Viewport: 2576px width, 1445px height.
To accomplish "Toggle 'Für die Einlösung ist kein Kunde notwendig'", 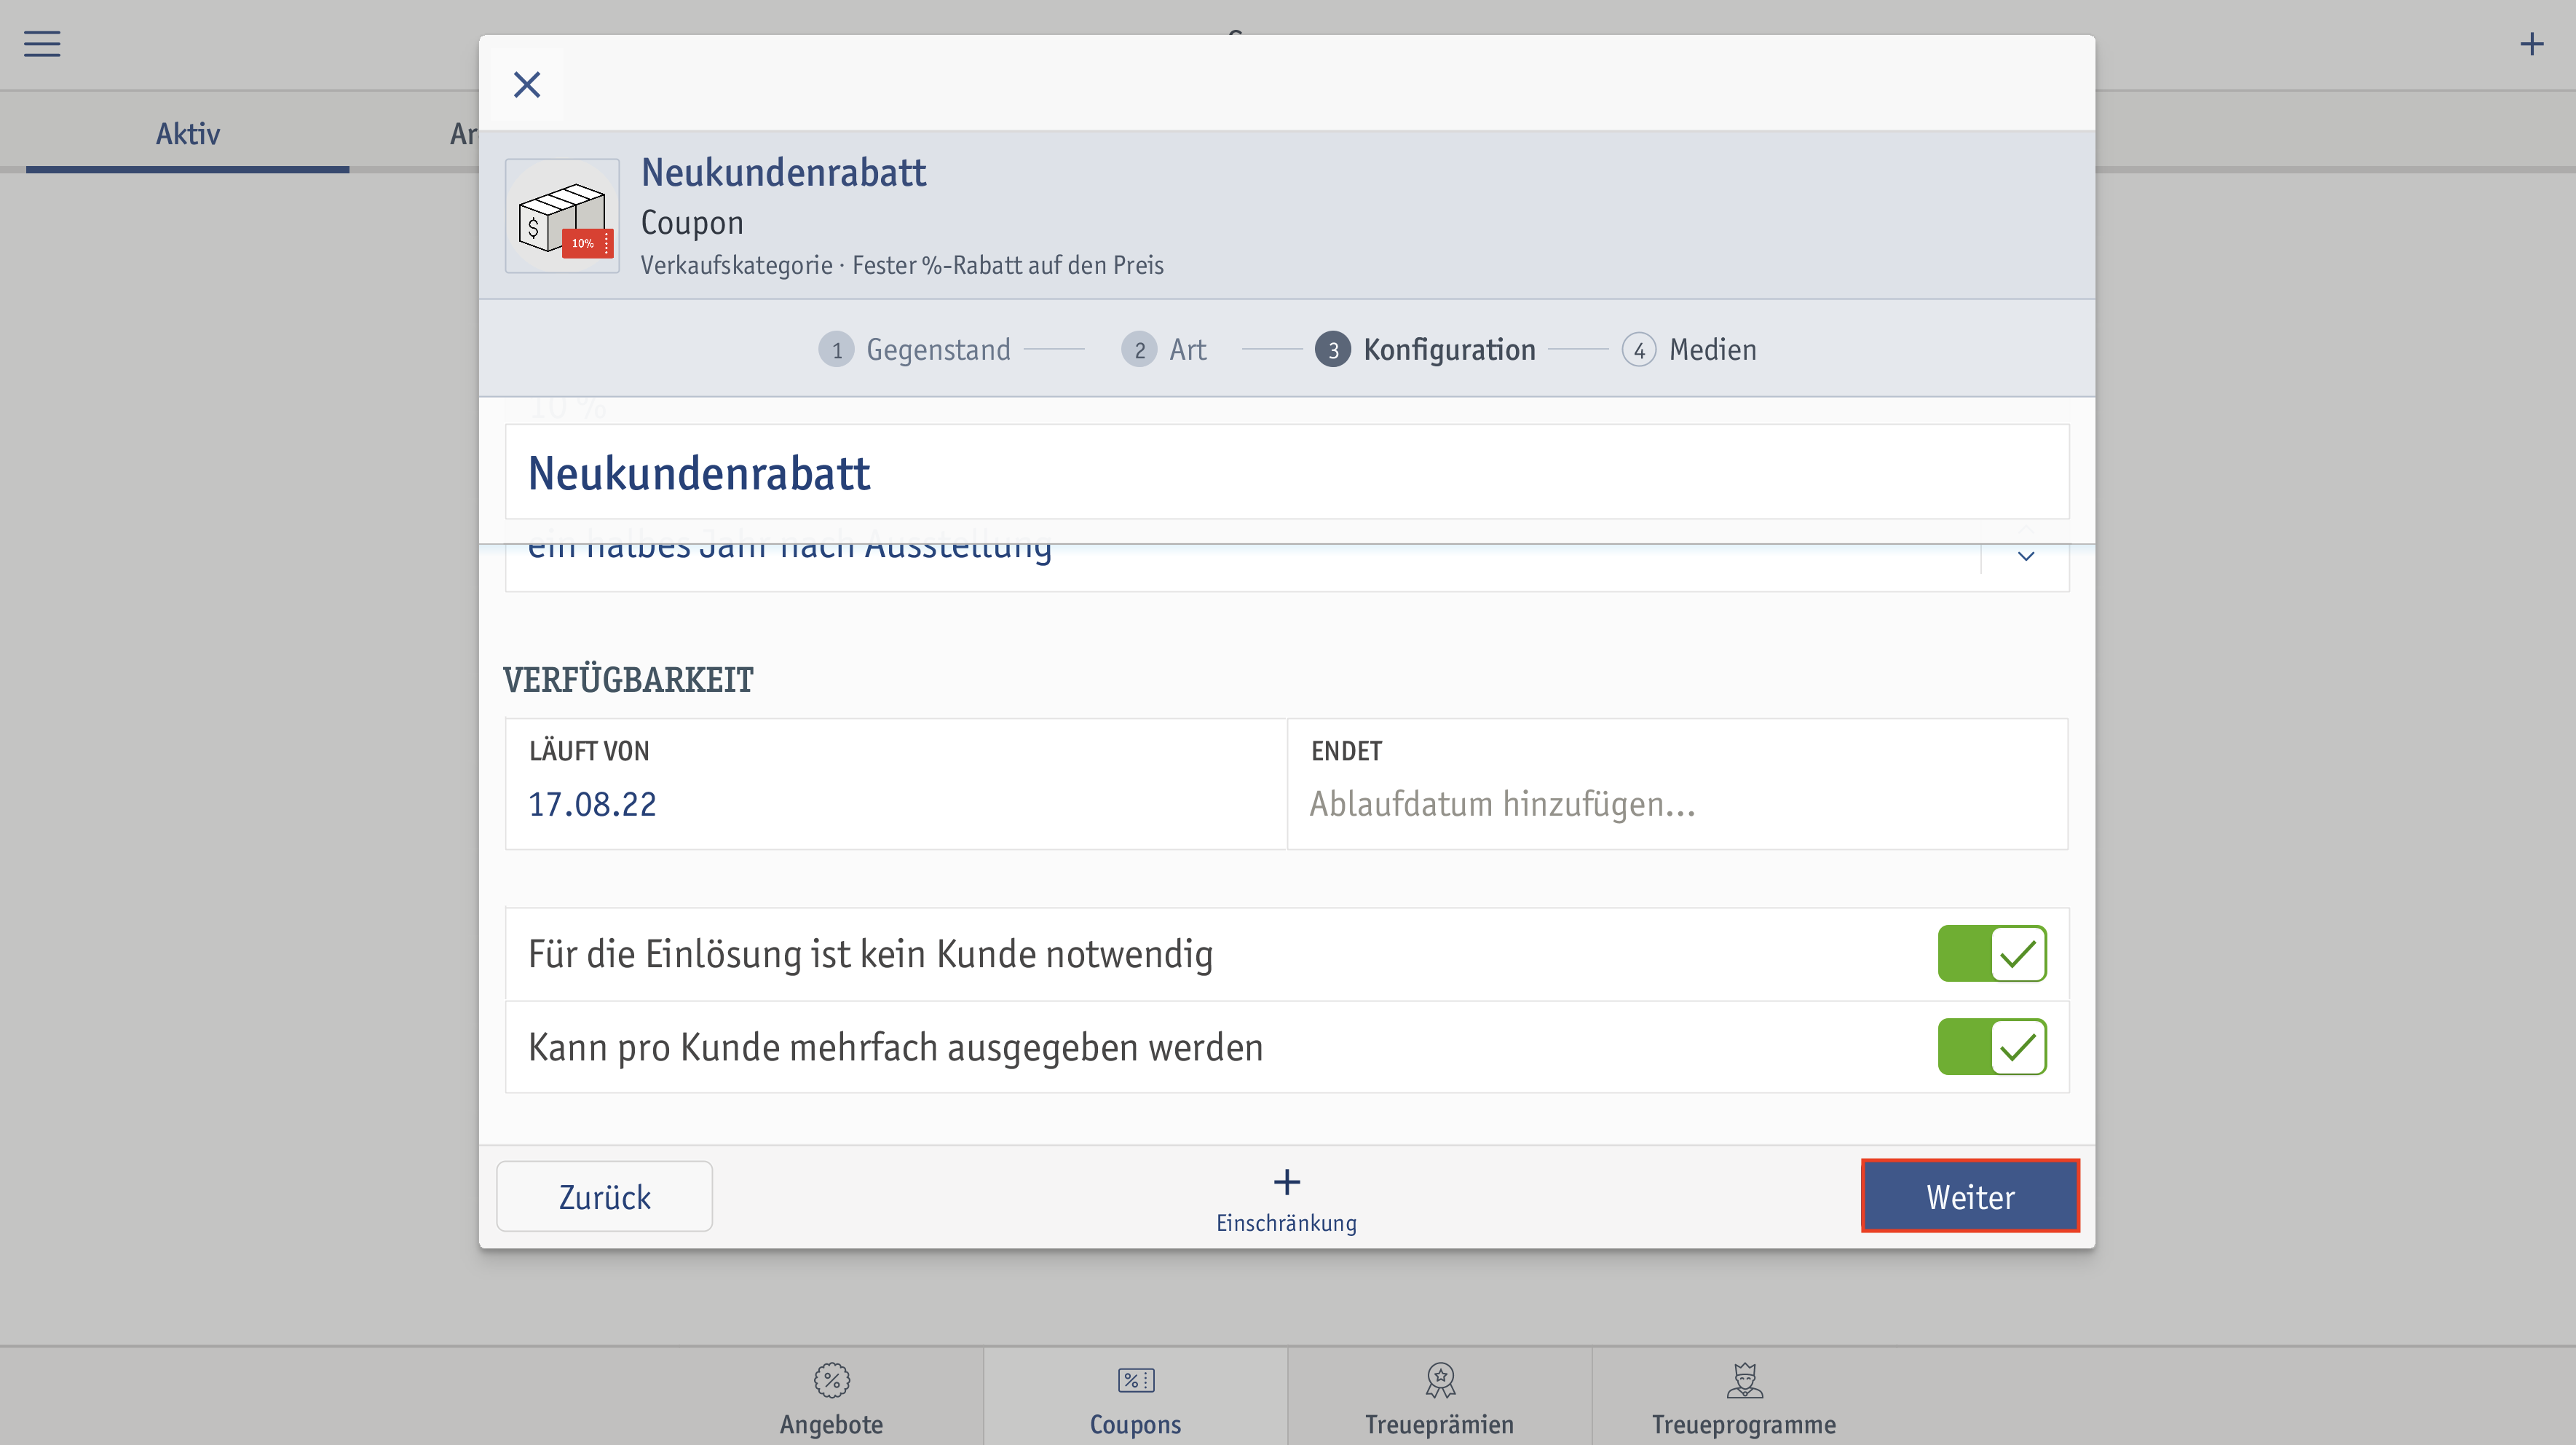I will [1991, 954].
